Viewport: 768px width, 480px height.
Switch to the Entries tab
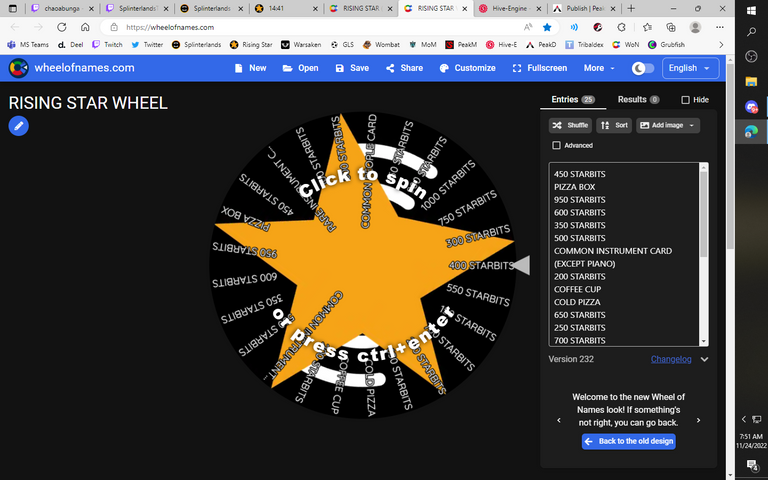[573, 99]
